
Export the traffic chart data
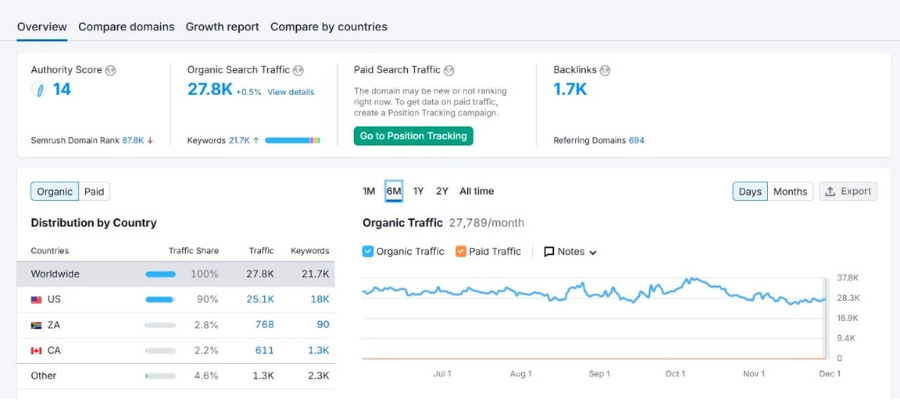848,191
